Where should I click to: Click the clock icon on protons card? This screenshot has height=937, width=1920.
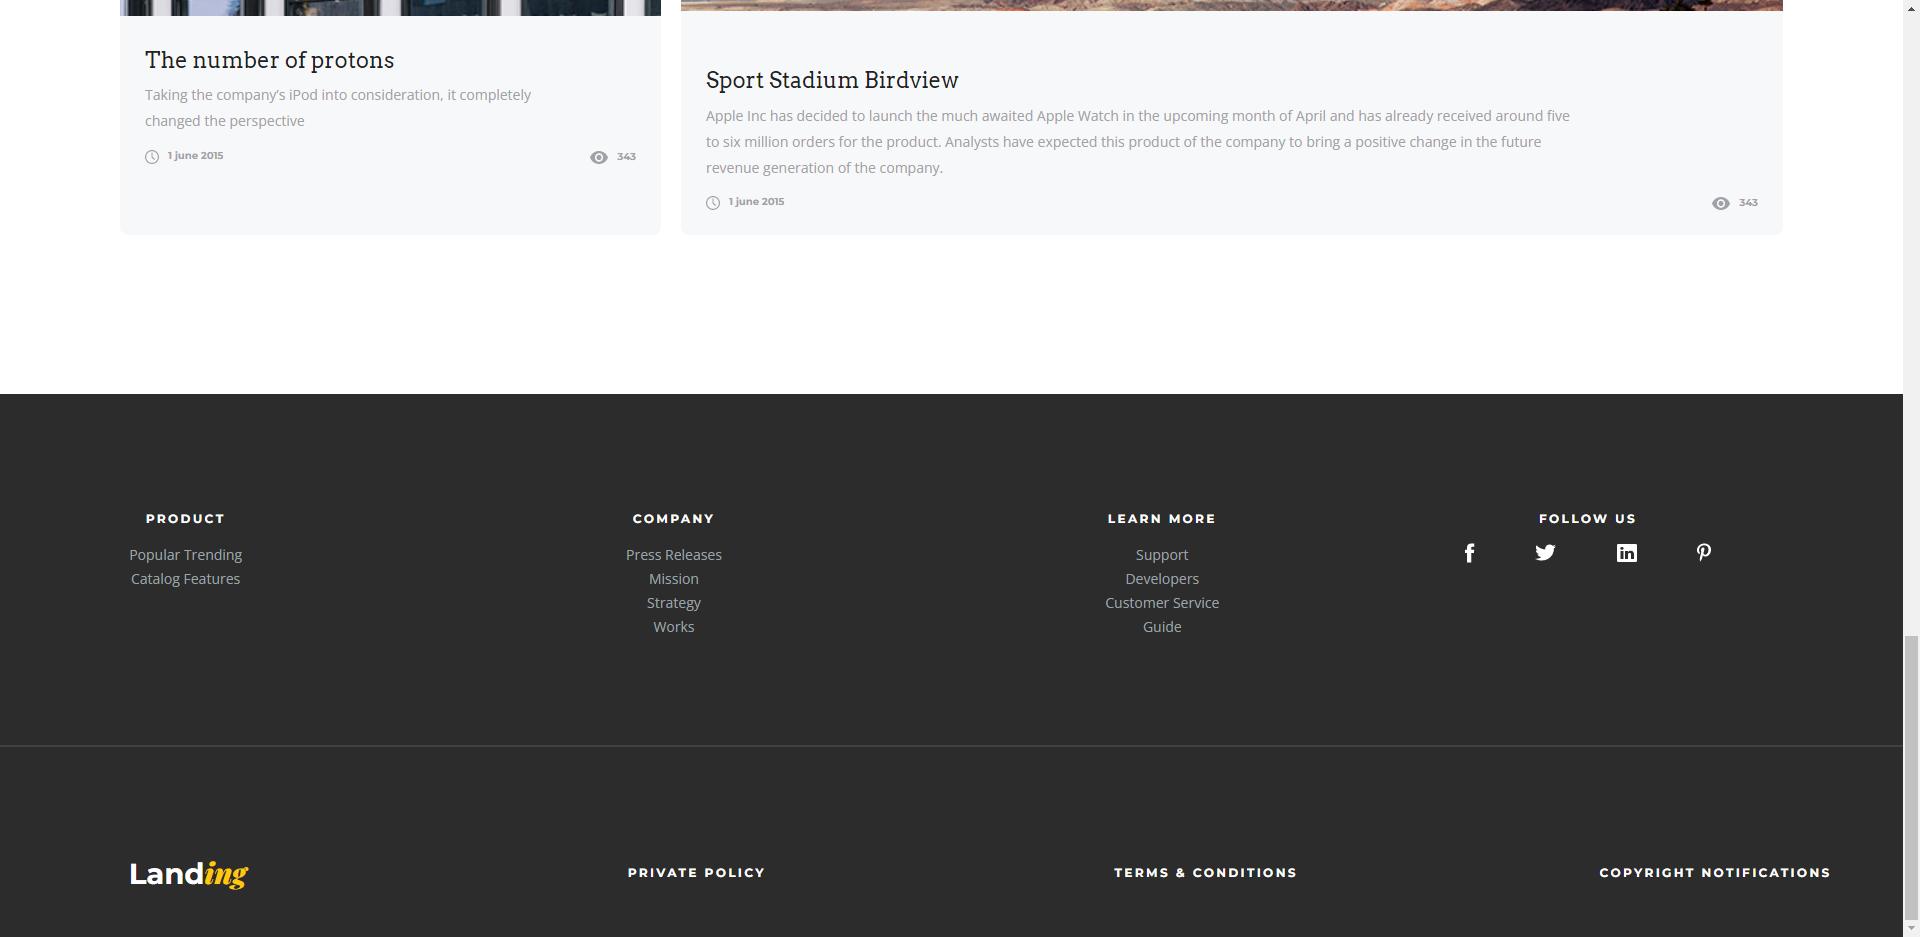[x=152, y=157]
